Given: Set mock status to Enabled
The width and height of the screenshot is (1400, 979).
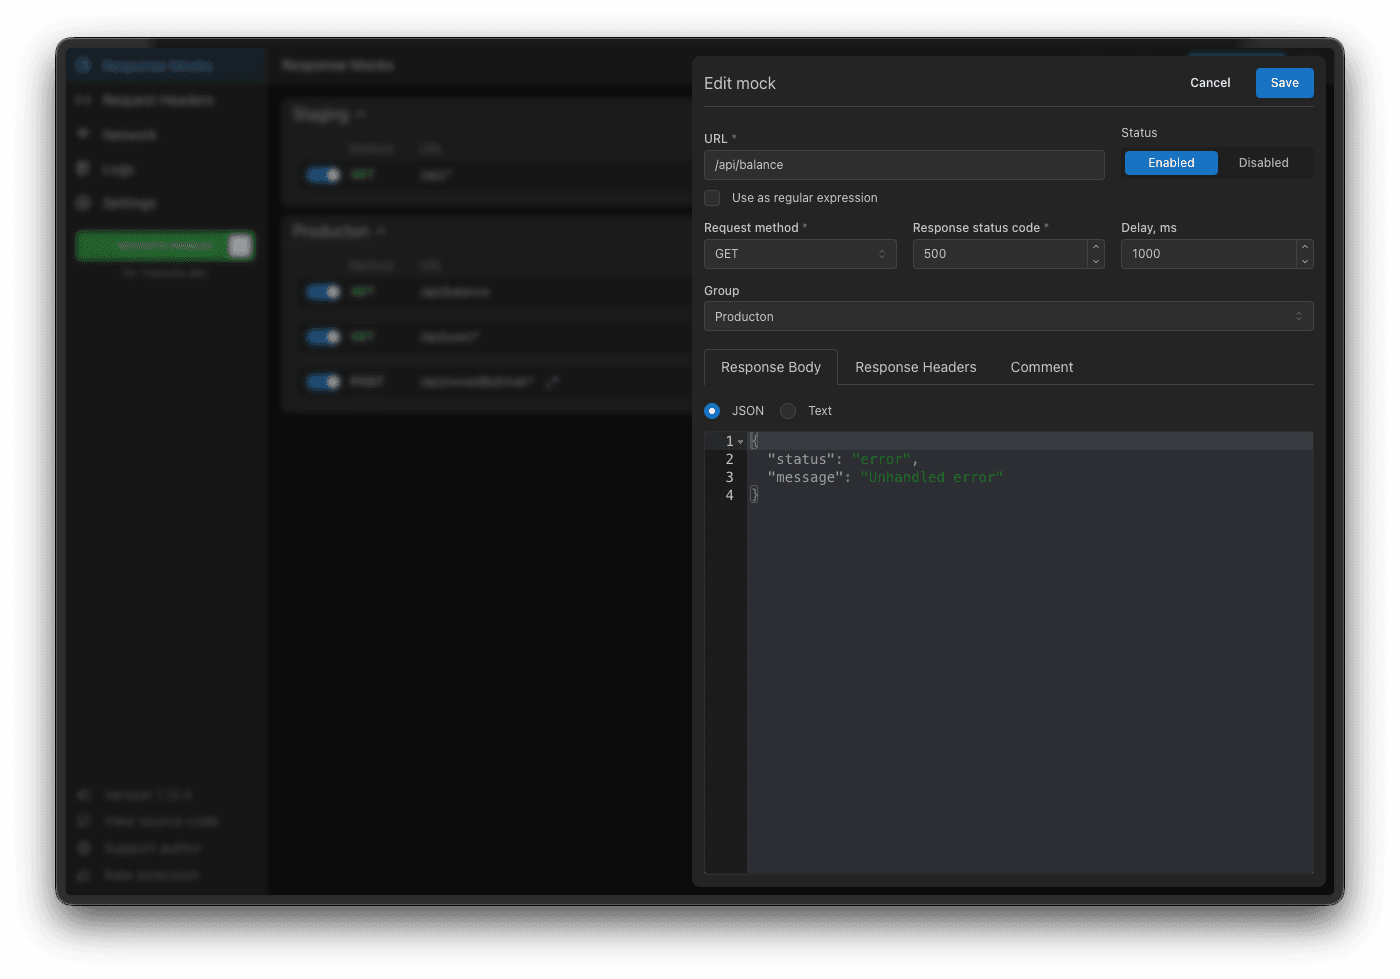Looking at the screenshot, I should (1171, 163).
